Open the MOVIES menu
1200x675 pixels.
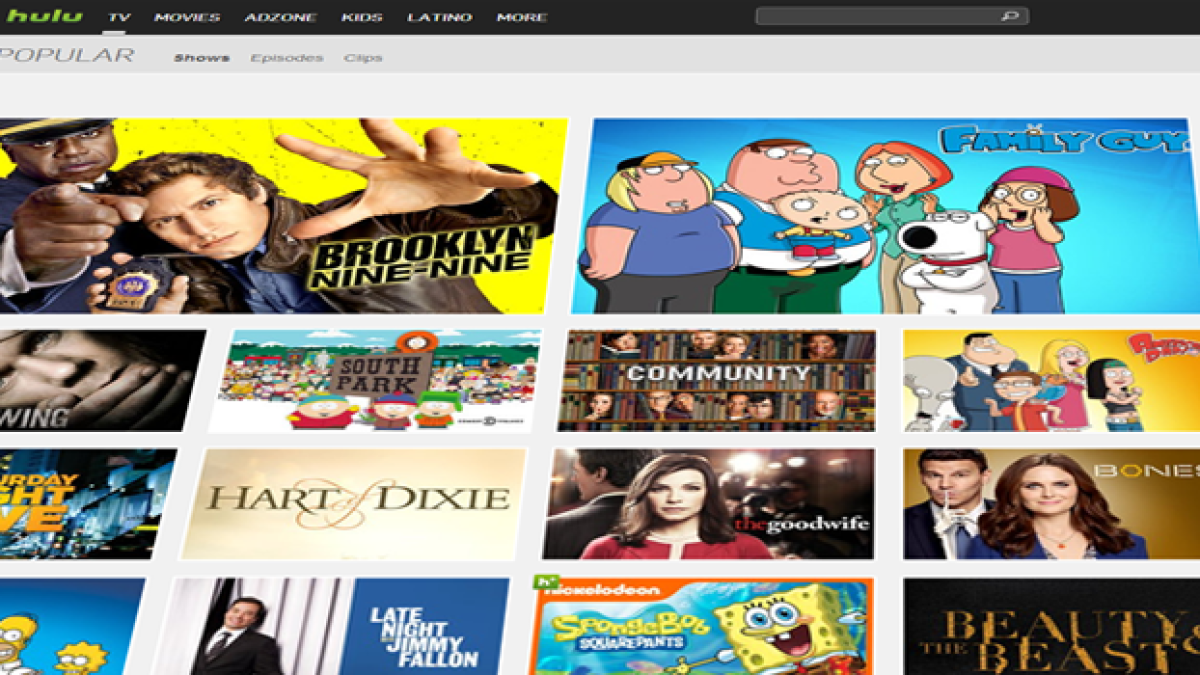(187, 18)
